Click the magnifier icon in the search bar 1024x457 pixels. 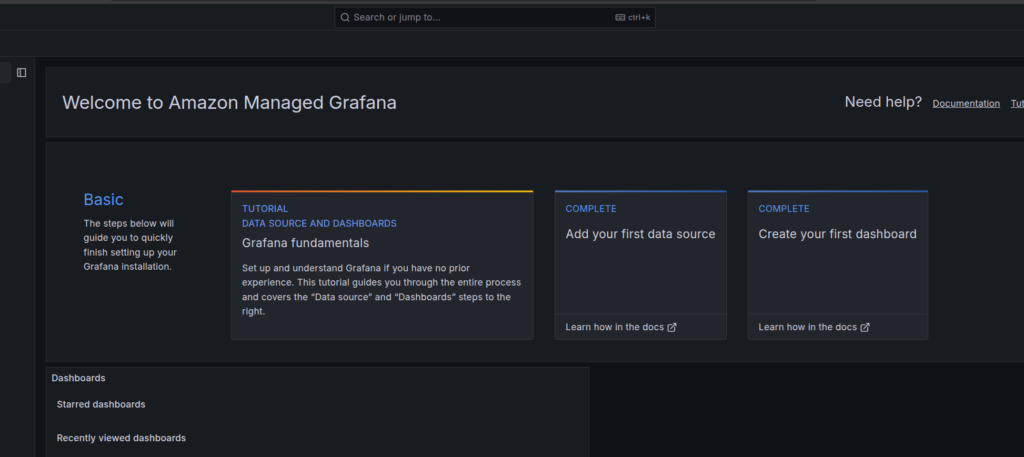[x=344, y=17]
